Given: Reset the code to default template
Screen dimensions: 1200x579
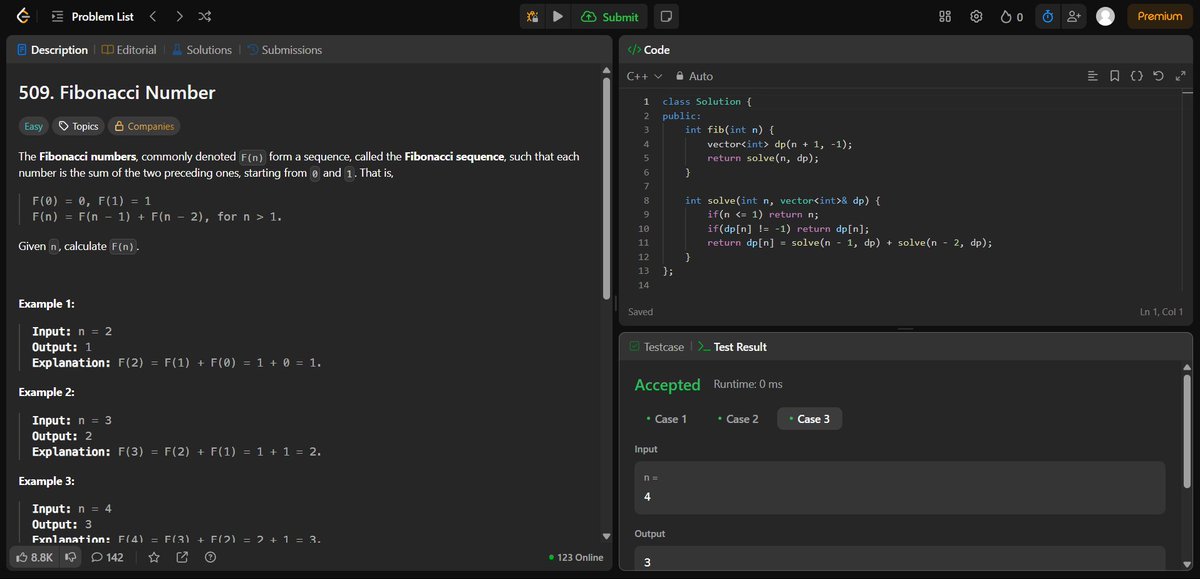Looking at the screenshot, I should click(x=1158, y=75).
